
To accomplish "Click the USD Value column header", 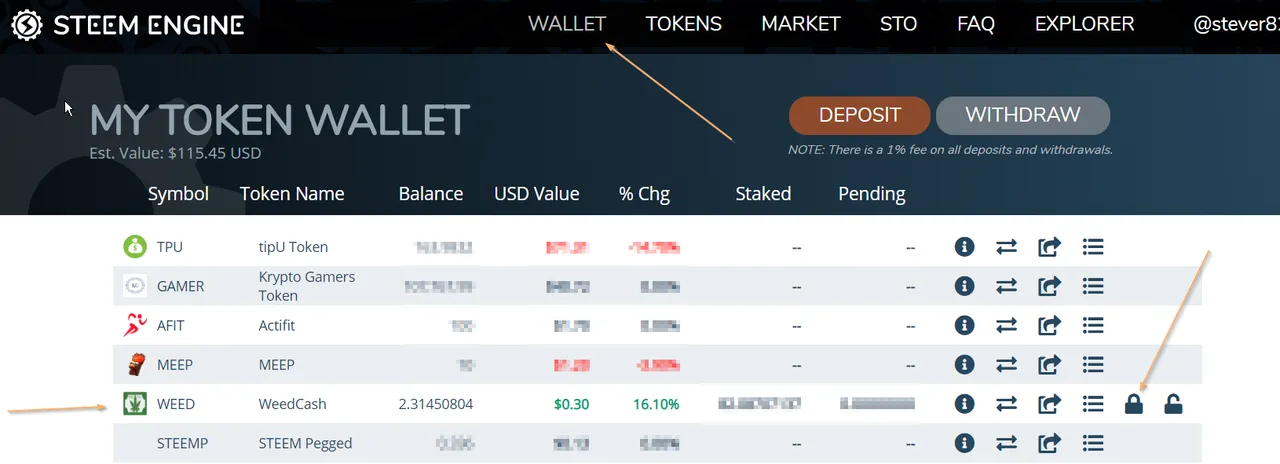I will (537, 194).
